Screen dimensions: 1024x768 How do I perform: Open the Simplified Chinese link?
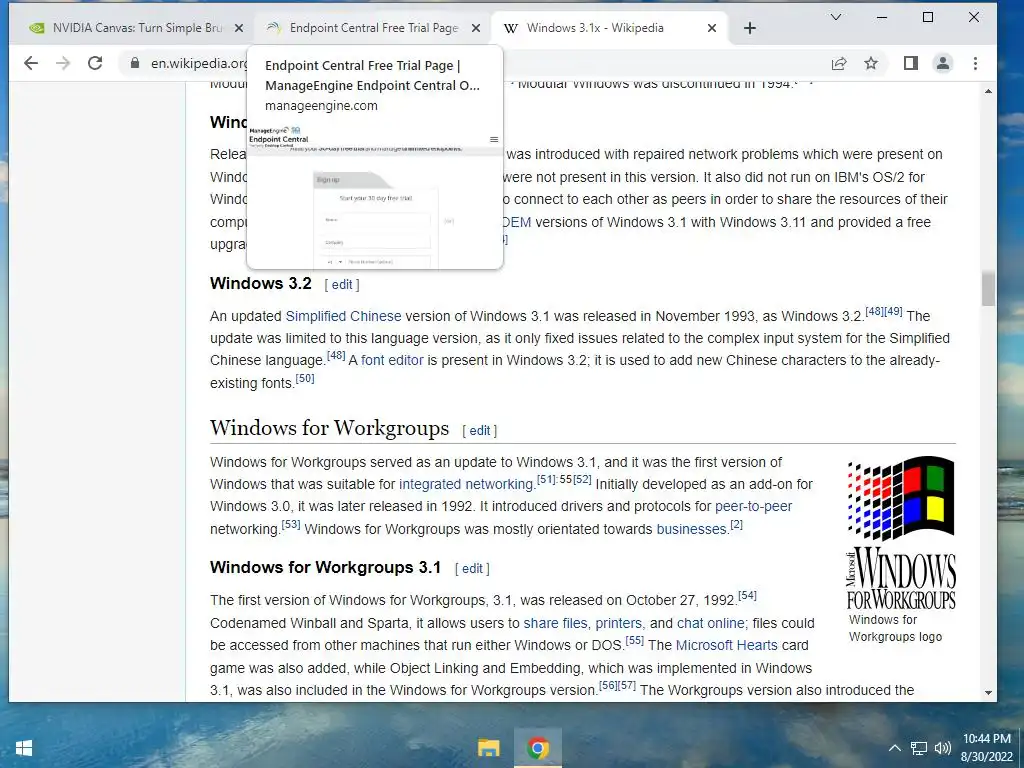(344, 316)
